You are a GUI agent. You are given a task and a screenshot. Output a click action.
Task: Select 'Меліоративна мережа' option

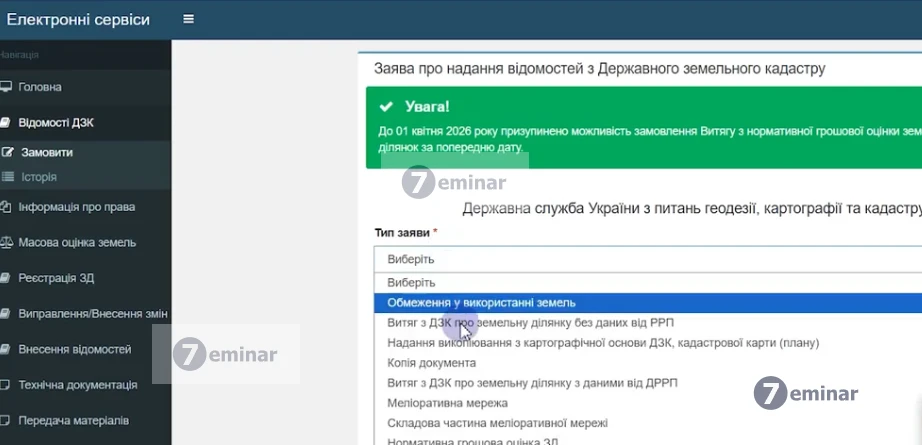447,403
